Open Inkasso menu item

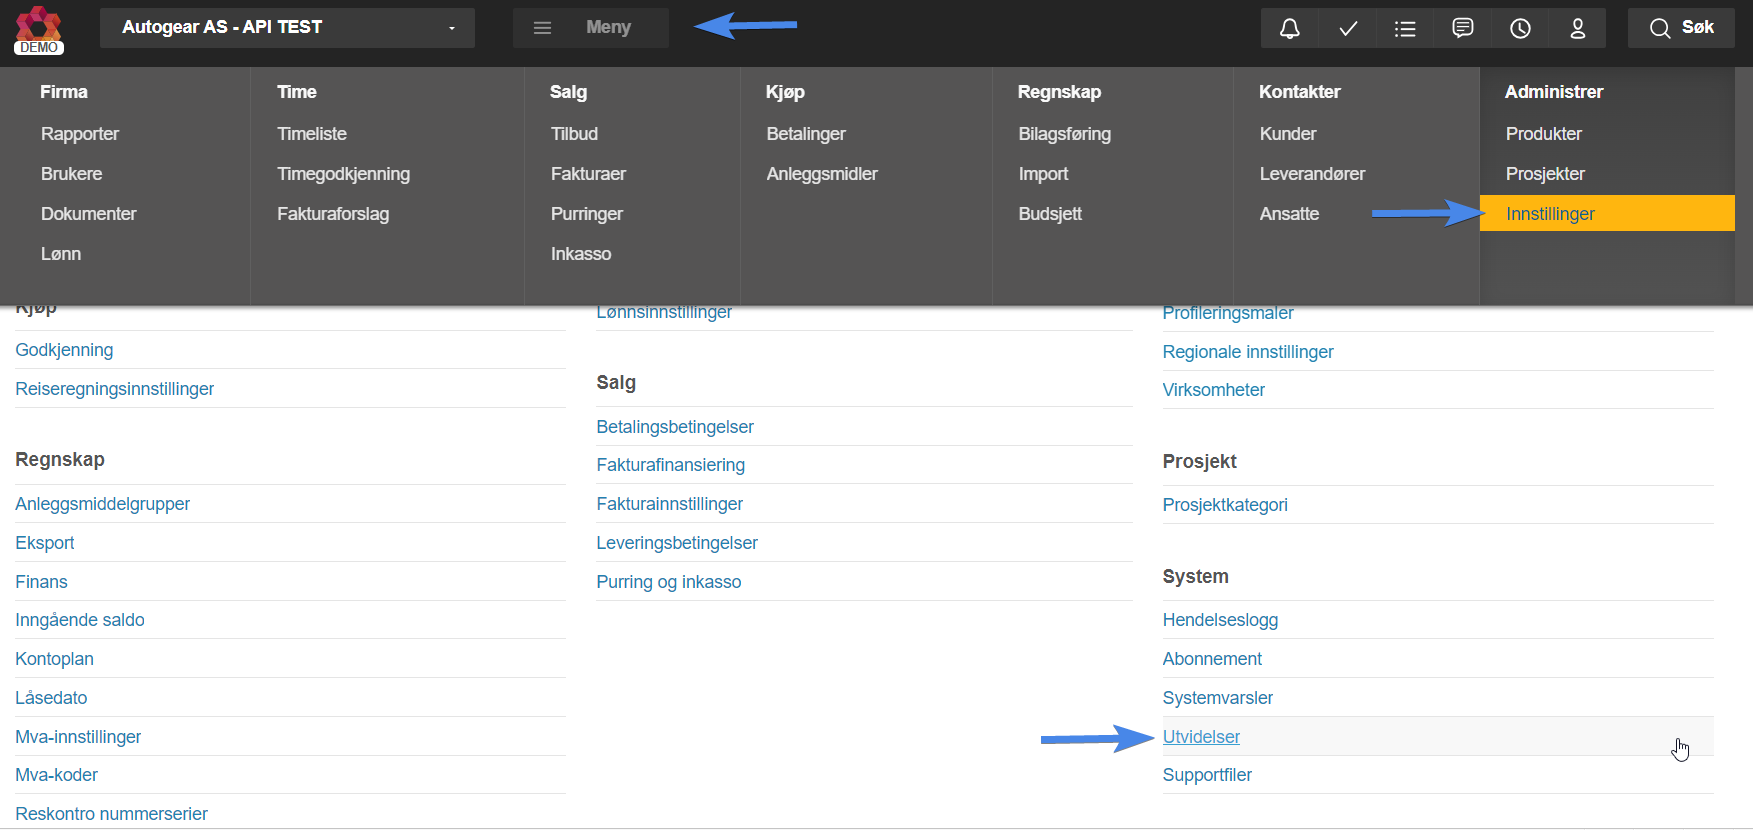pos(581,254)
